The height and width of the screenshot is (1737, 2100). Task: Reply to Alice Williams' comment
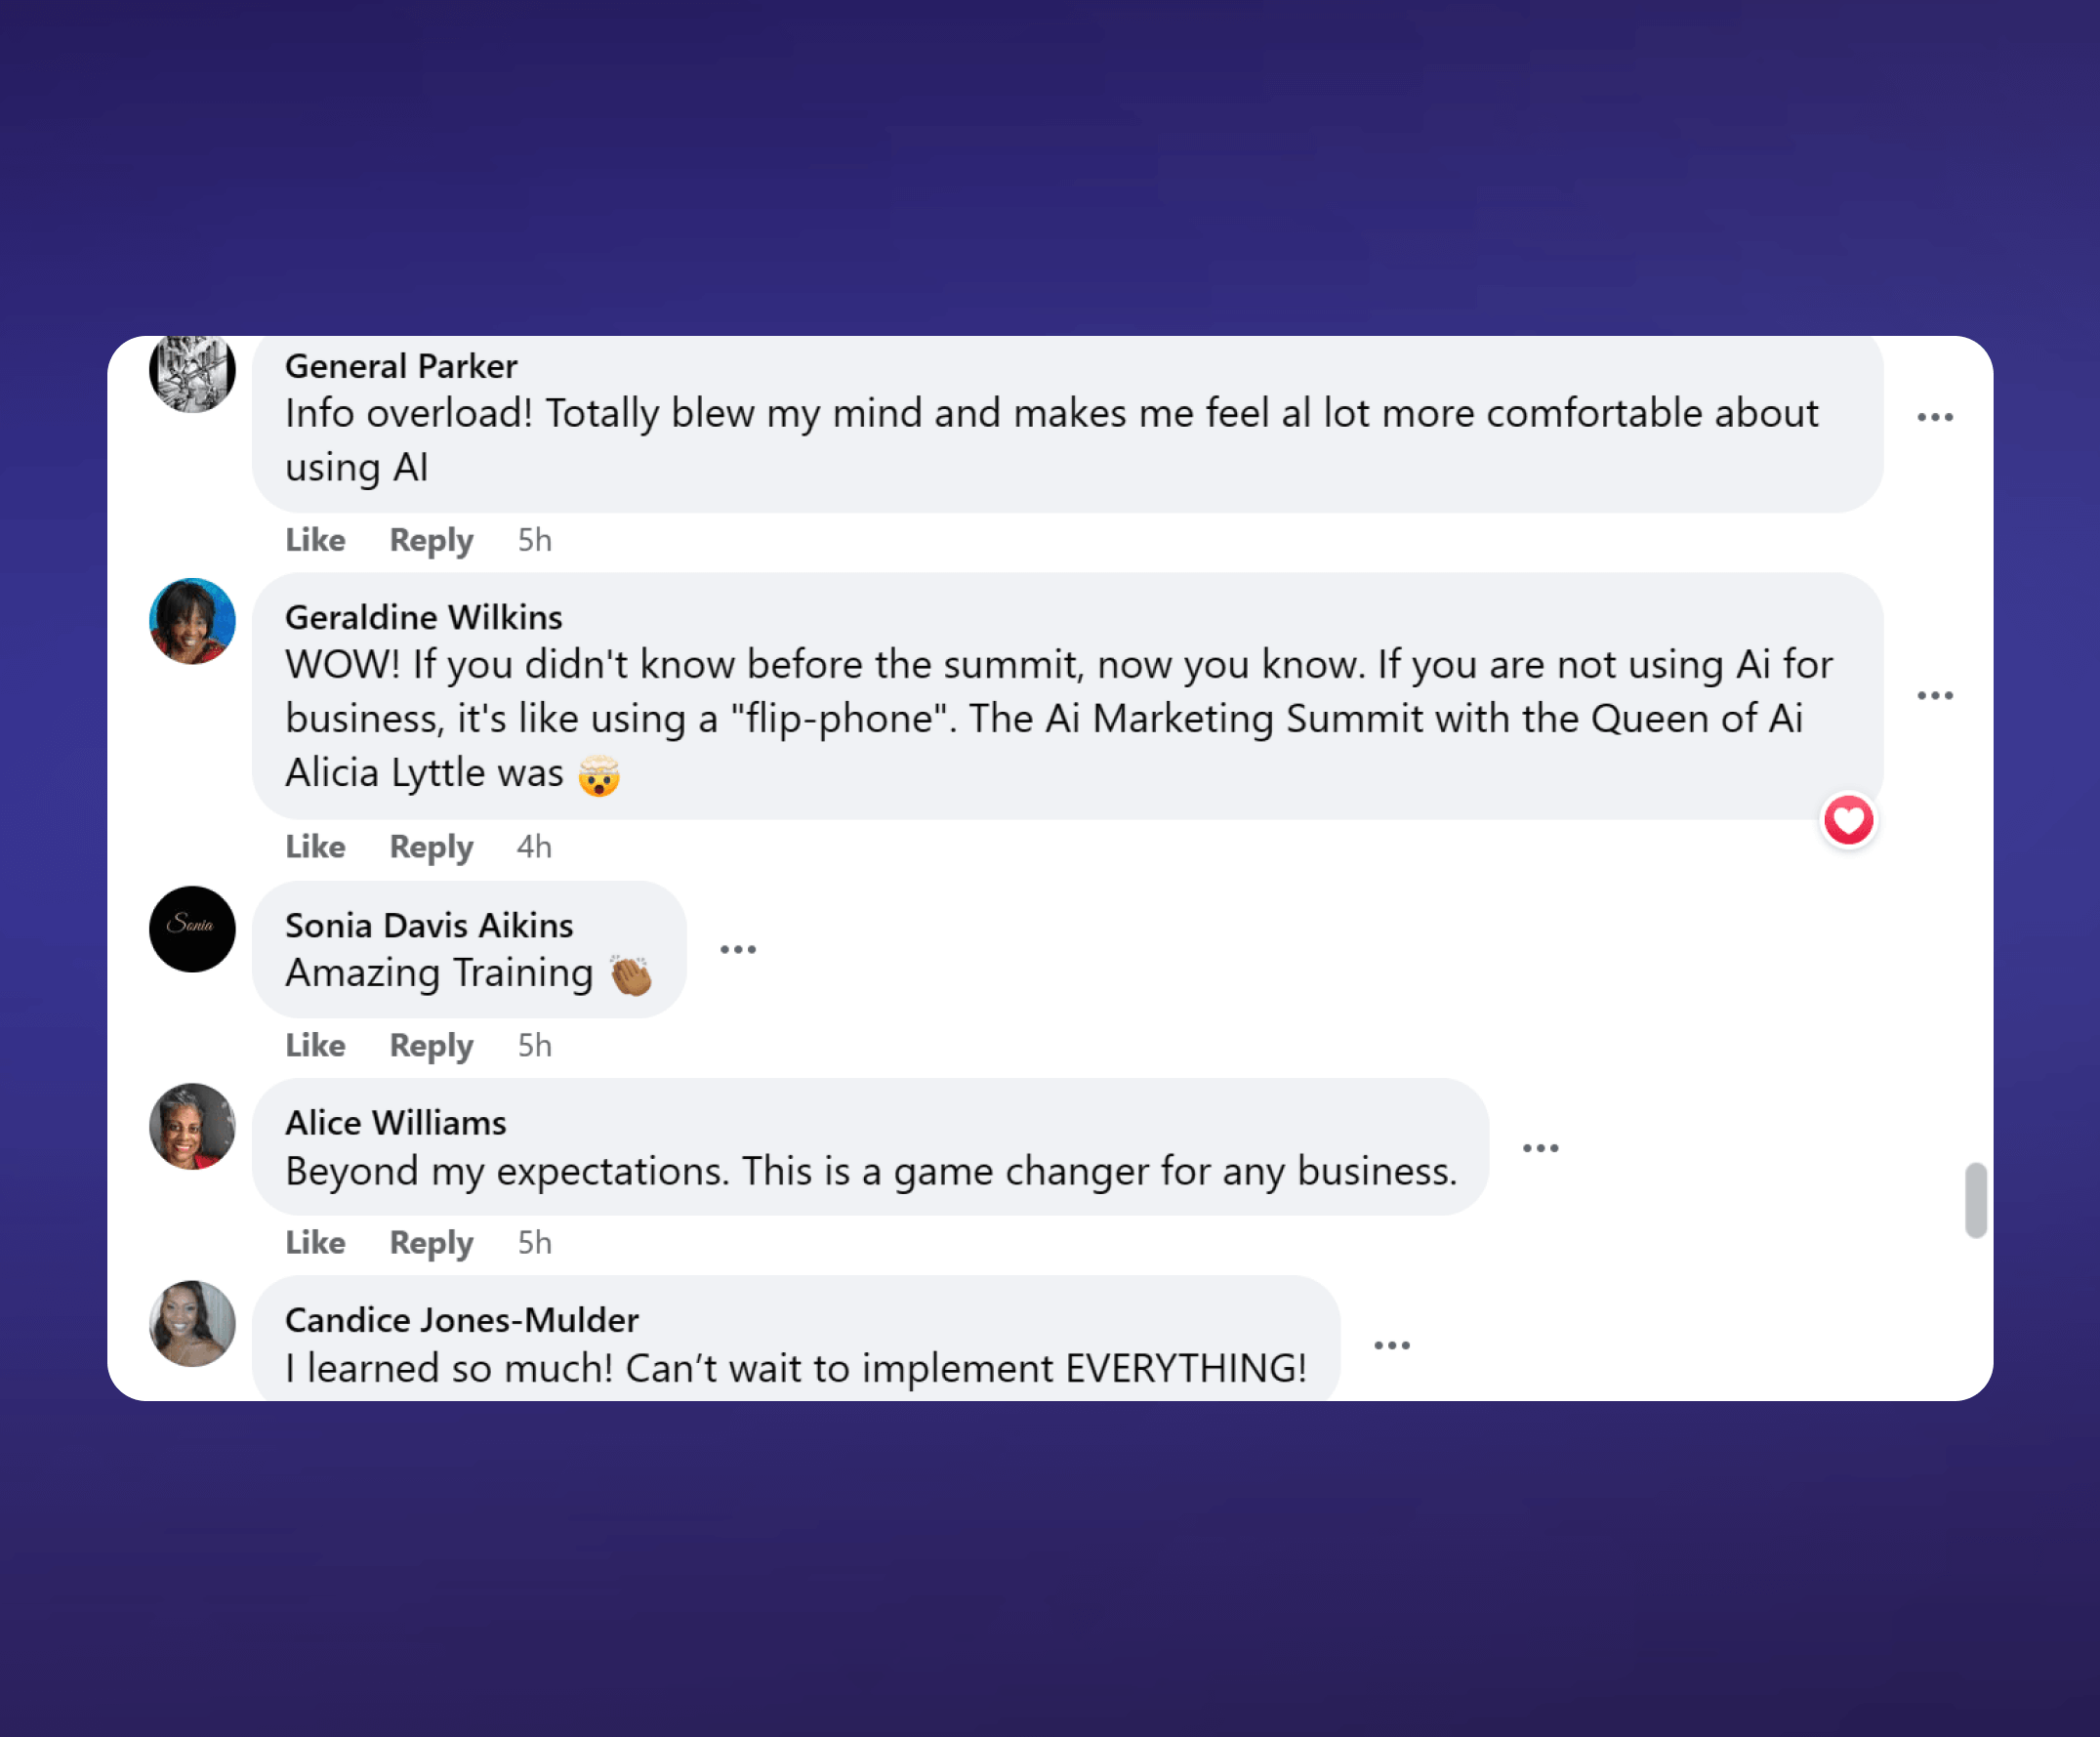coord(431,1243)
